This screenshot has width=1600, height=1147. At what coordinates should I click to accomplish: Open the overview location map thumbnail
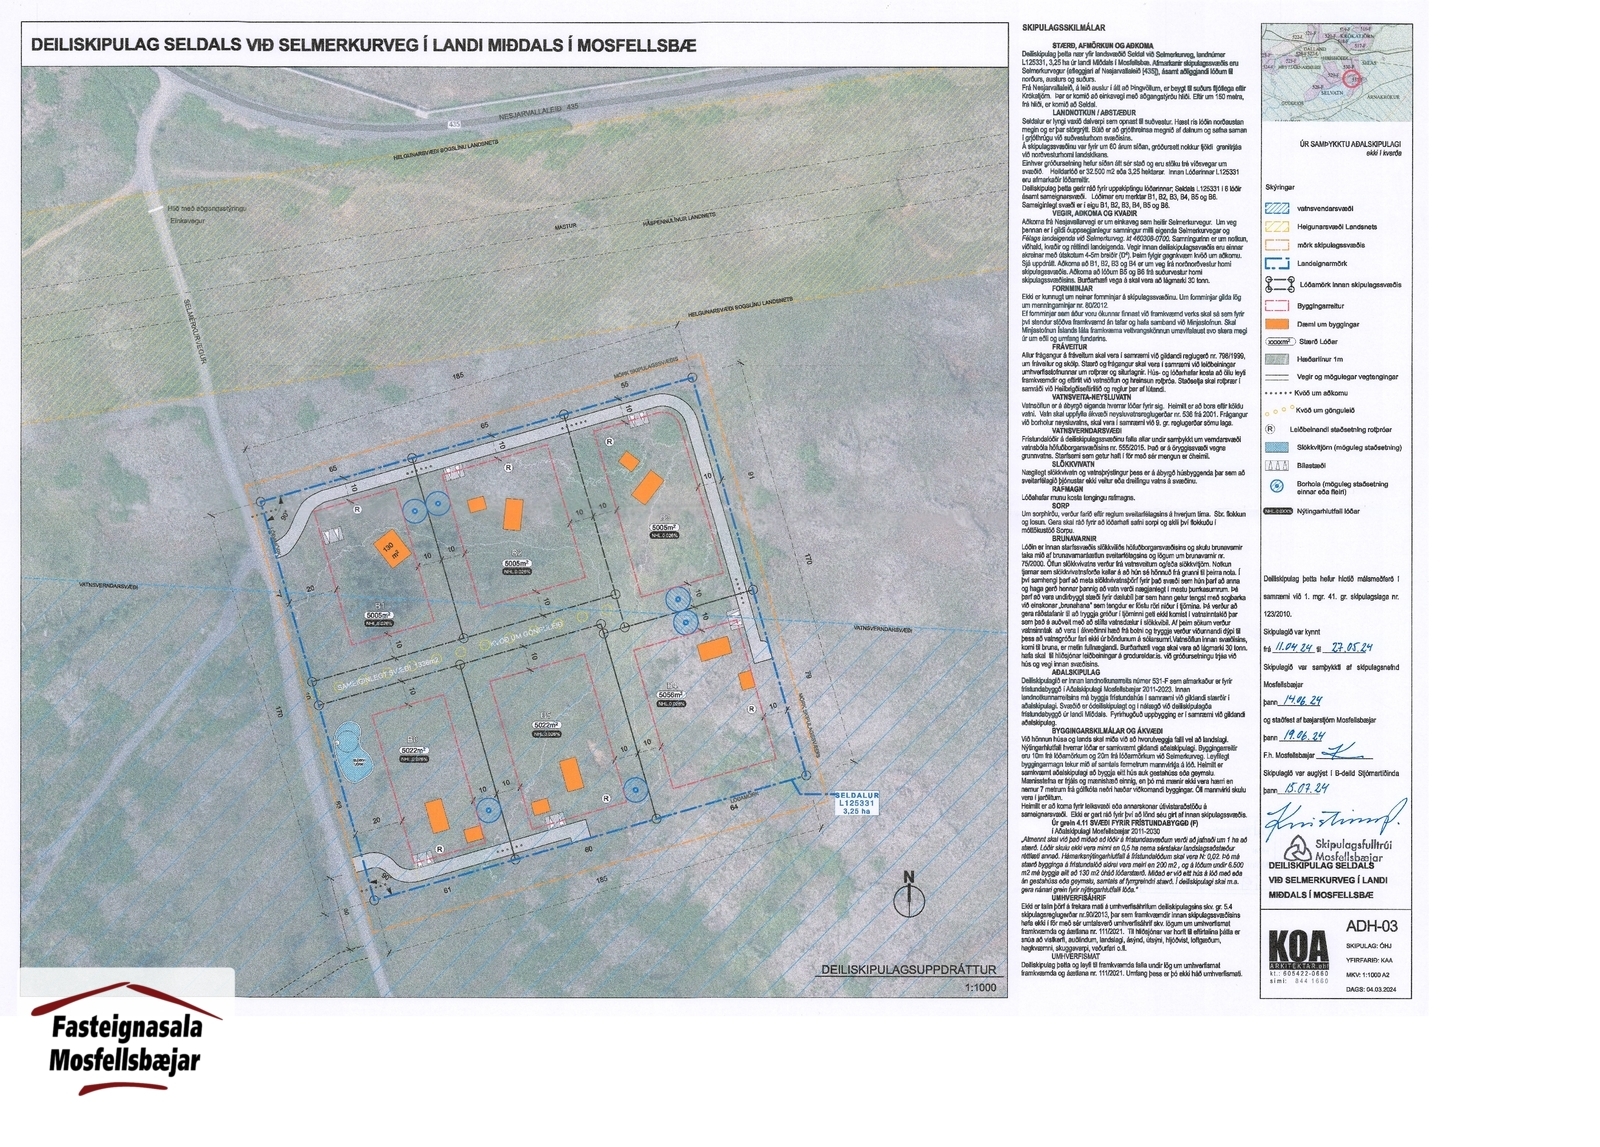(x=1335, y=72)
